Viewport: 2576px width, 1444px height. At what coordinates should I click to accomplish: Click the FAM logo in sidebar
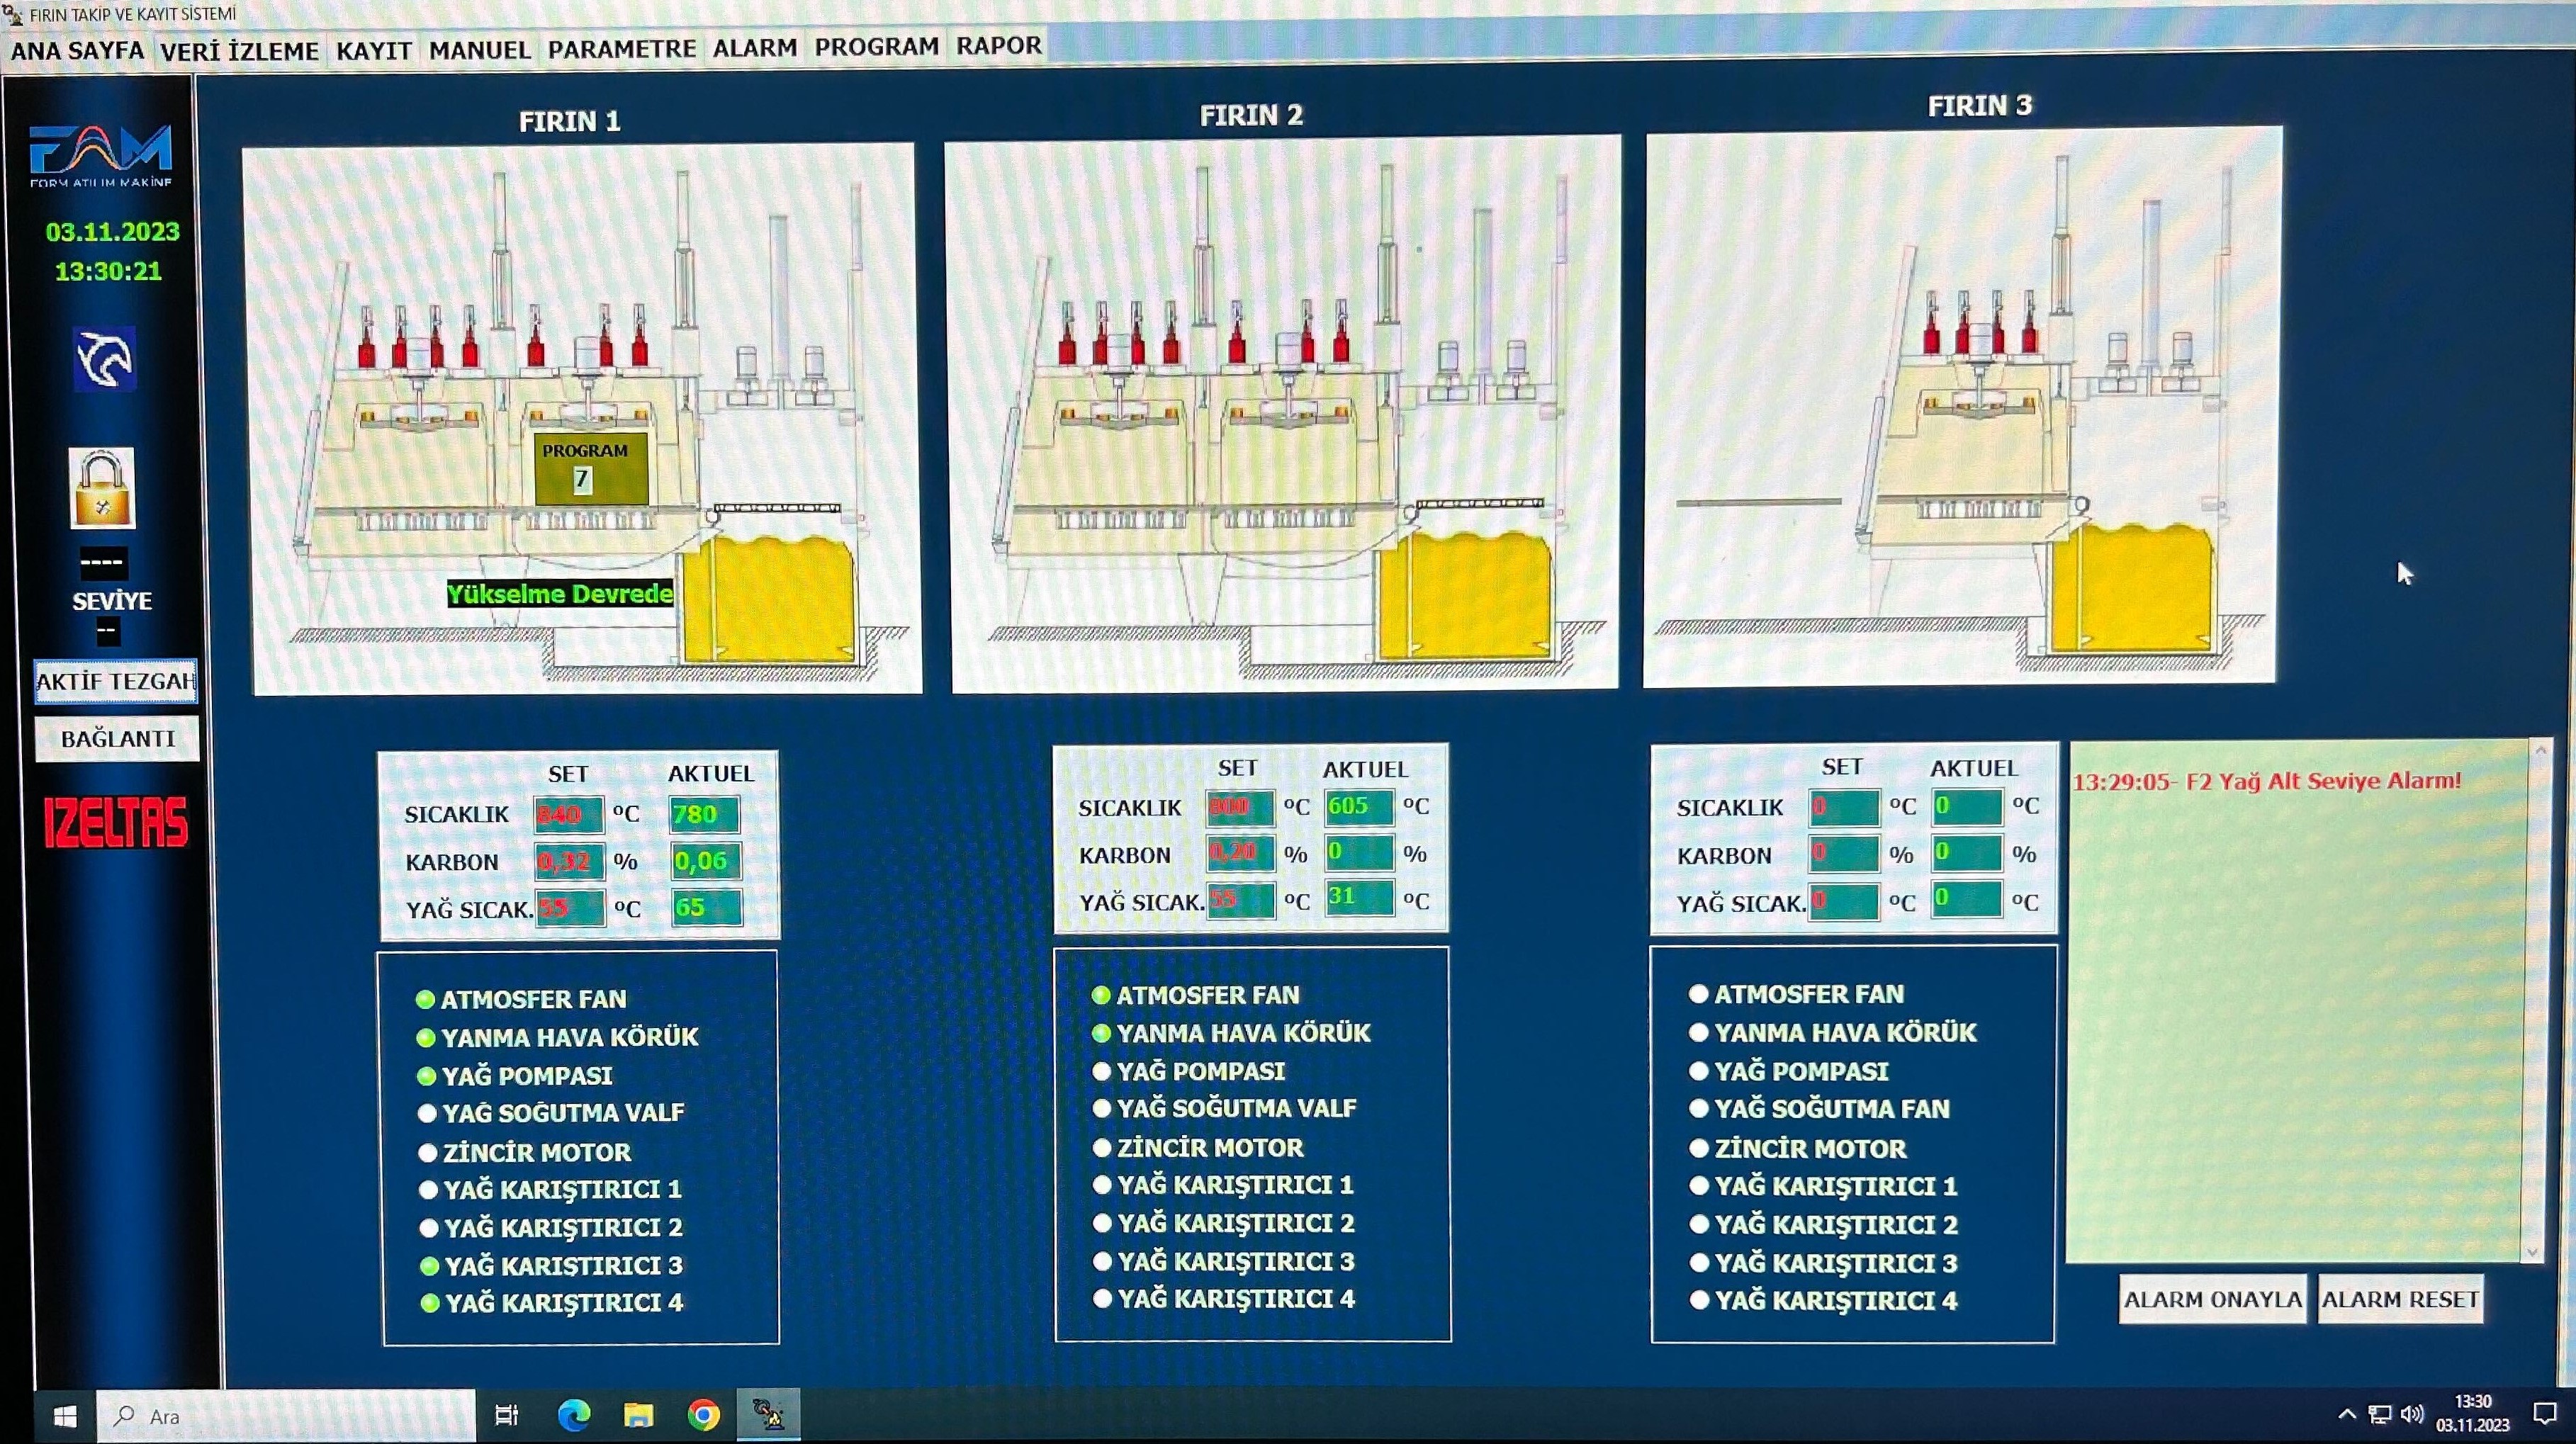click(101, 154)
